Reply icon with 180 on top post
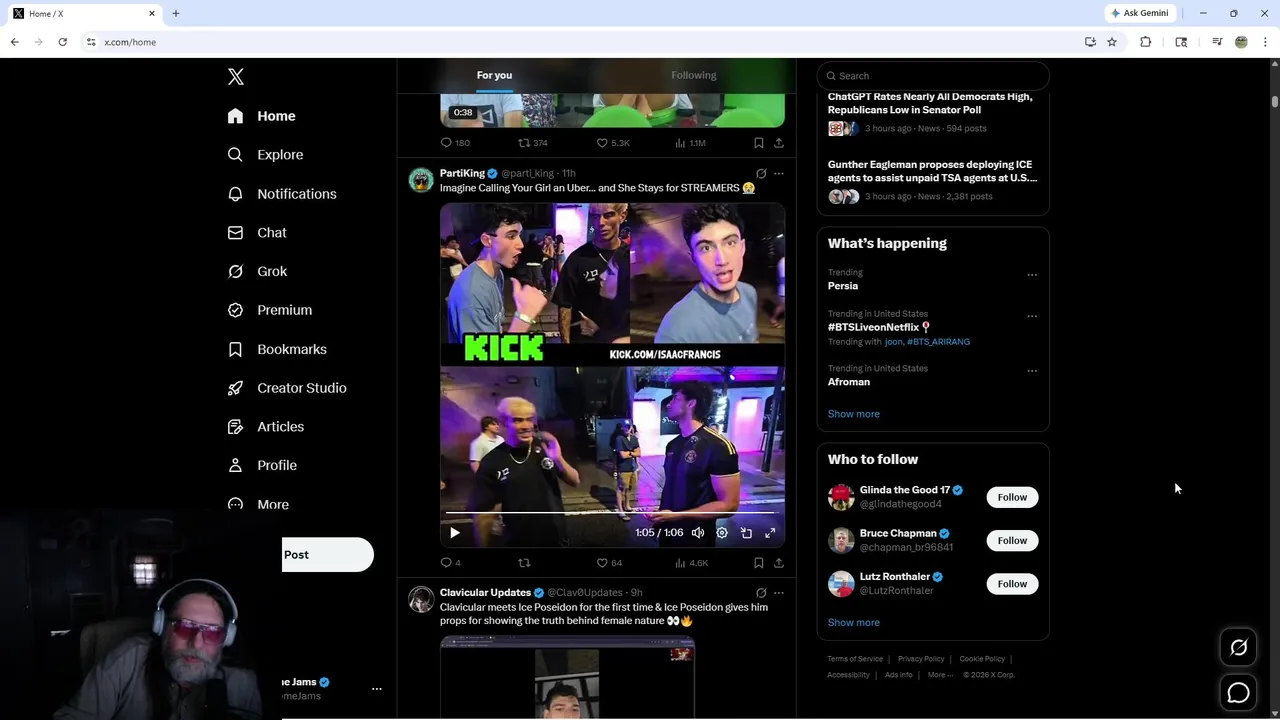The image size is (1280, 720). (x=455, y=143)
